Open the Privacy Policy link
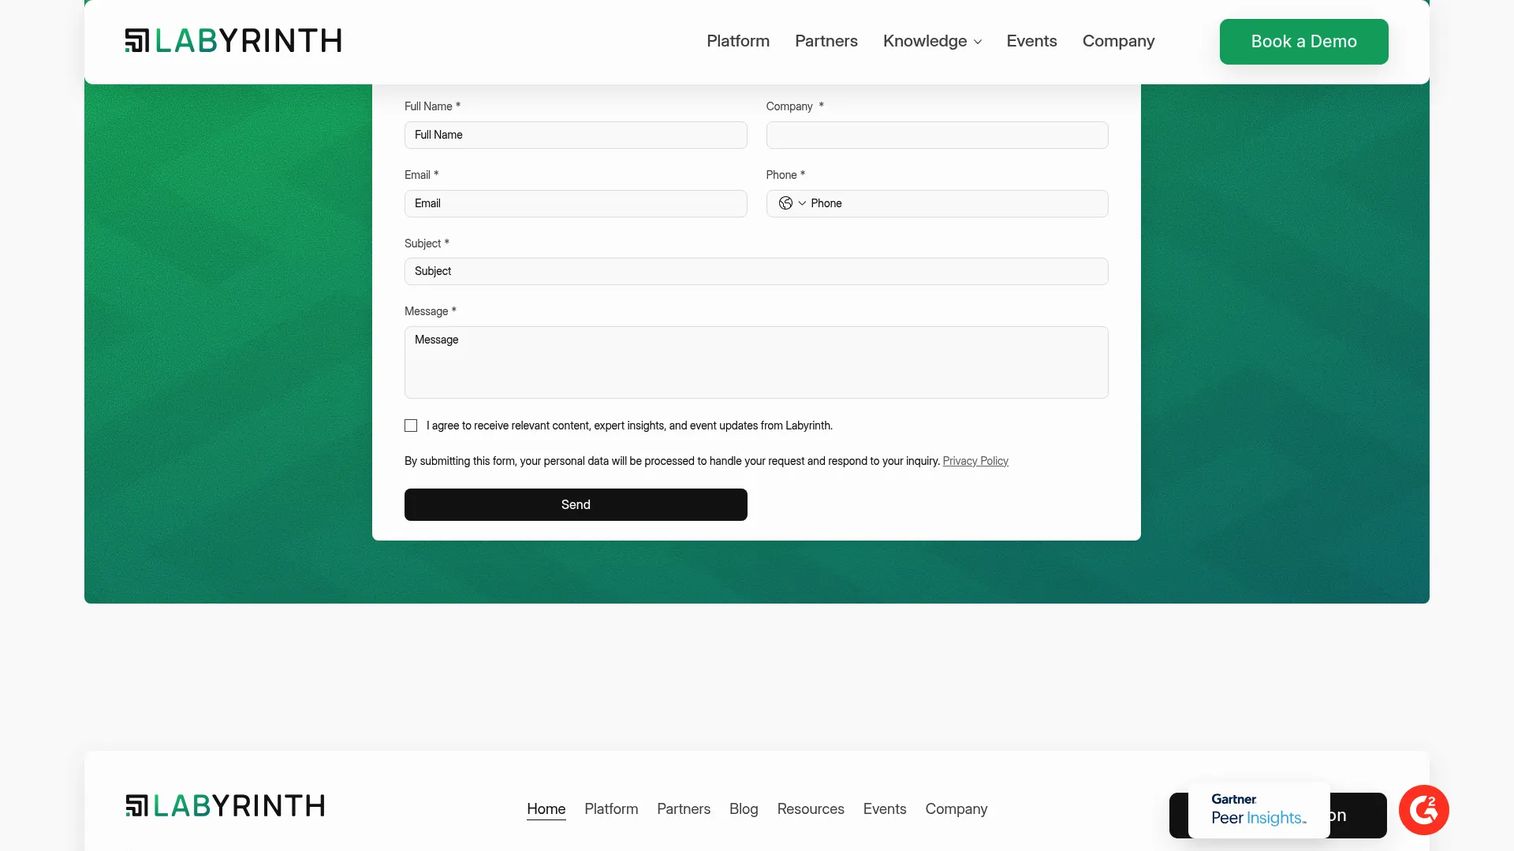Viewport: 1514px width, 851px height. coord(975,461)
